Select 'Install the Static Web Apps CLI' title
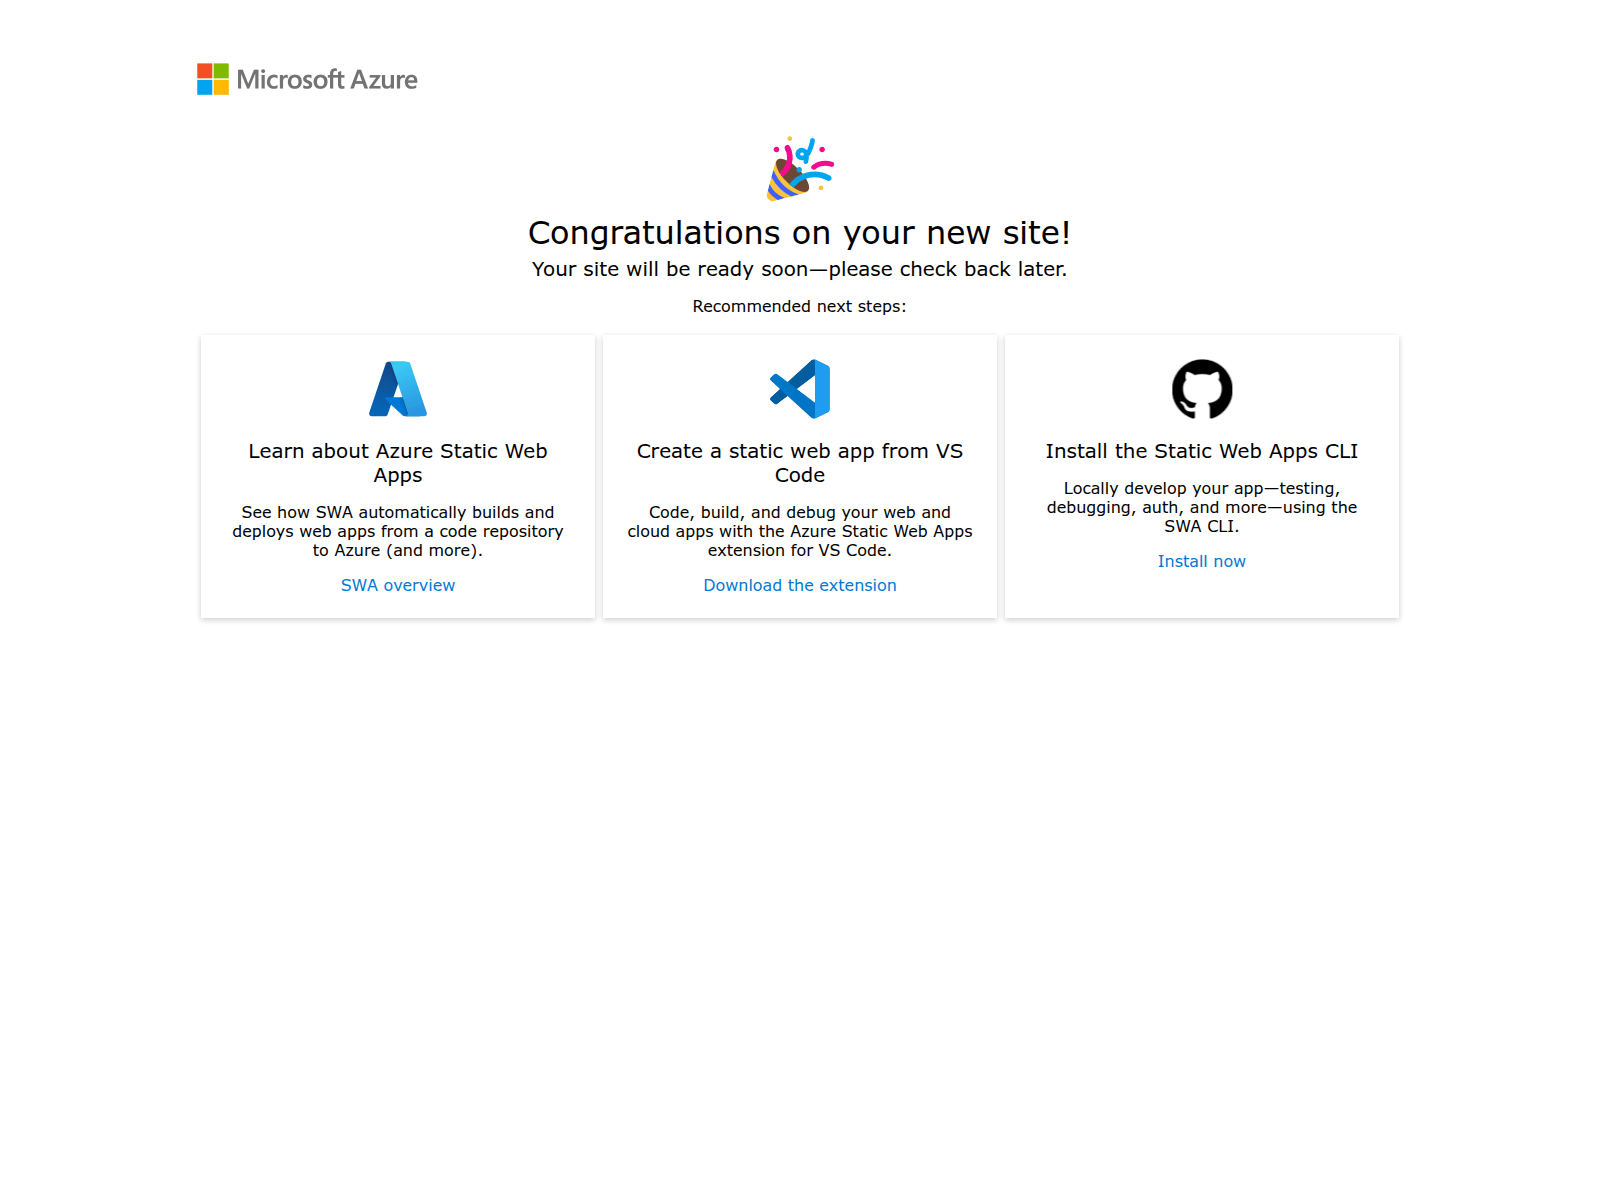 click(x=1202, y=451)
